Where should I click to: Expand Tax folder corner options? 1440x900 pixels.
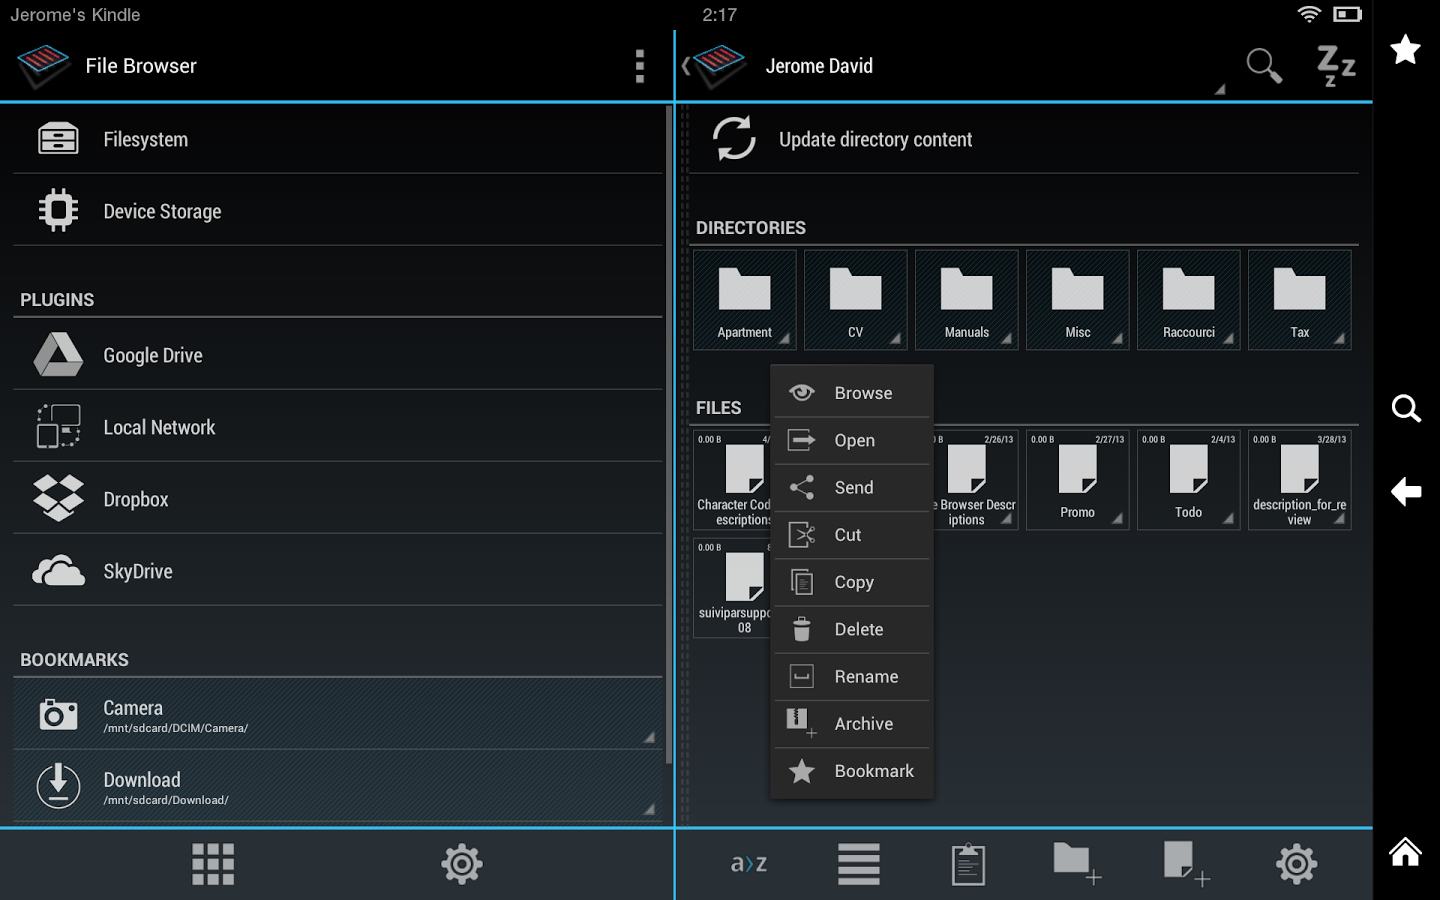coord(1340,339)
